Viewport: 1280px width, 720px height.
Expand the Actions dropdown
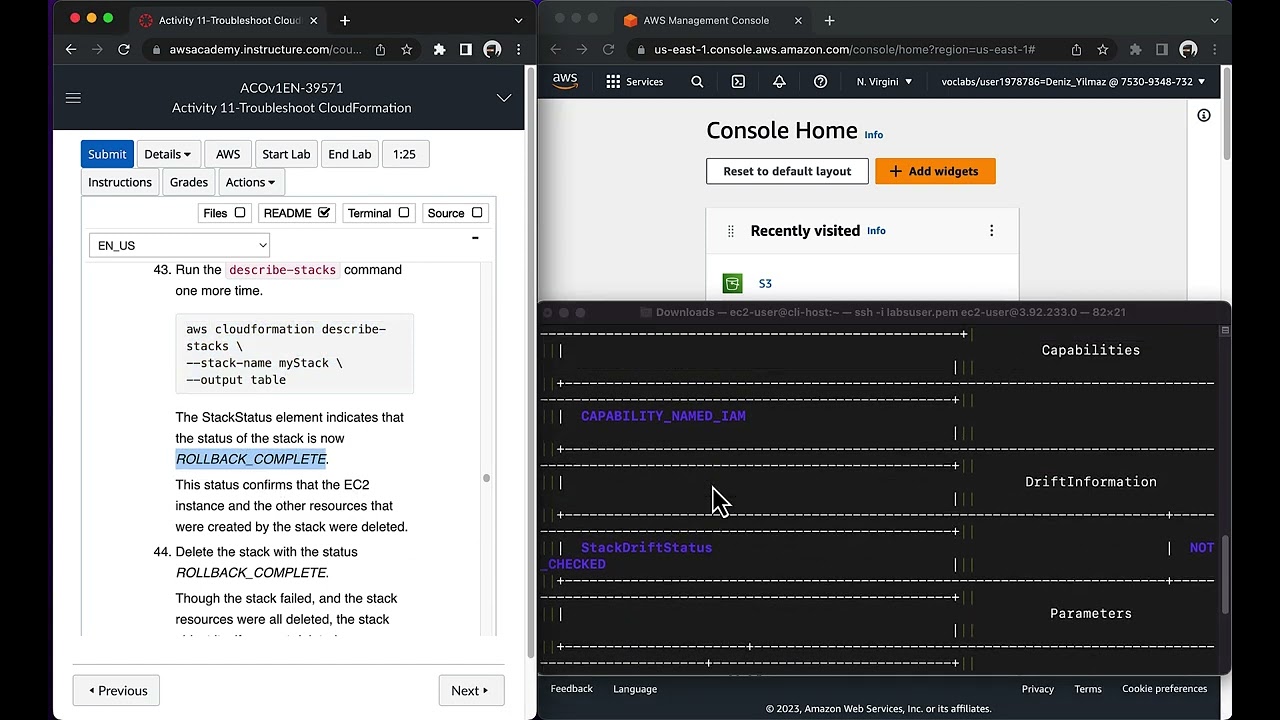[250, 182]
